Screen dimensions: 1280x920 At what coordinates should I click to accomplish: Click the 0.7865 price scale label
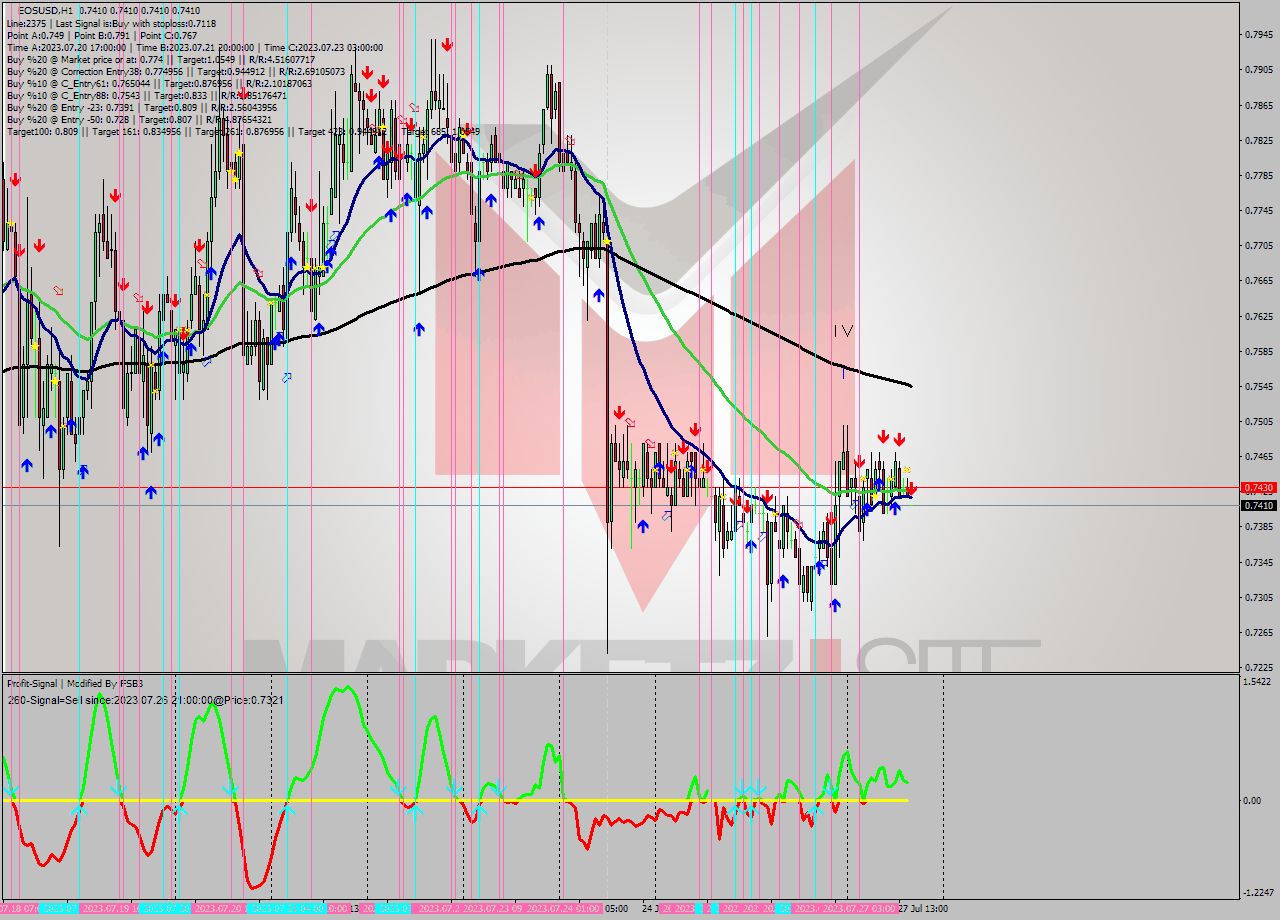coord(1259,105)
